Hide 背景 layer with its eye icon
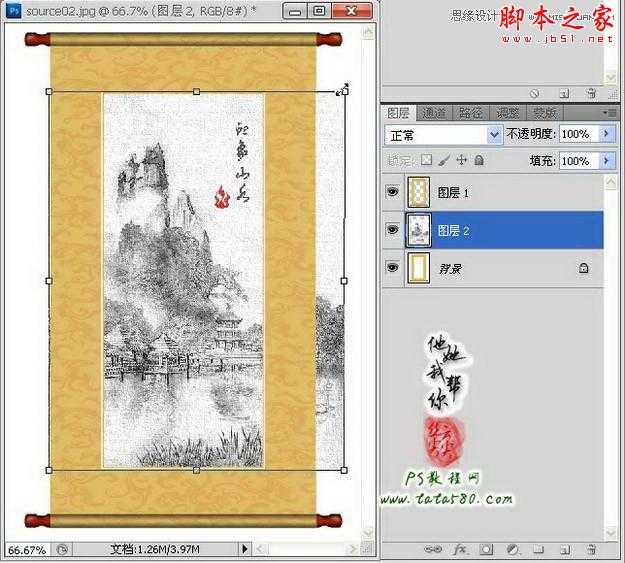 coord(392,267)
